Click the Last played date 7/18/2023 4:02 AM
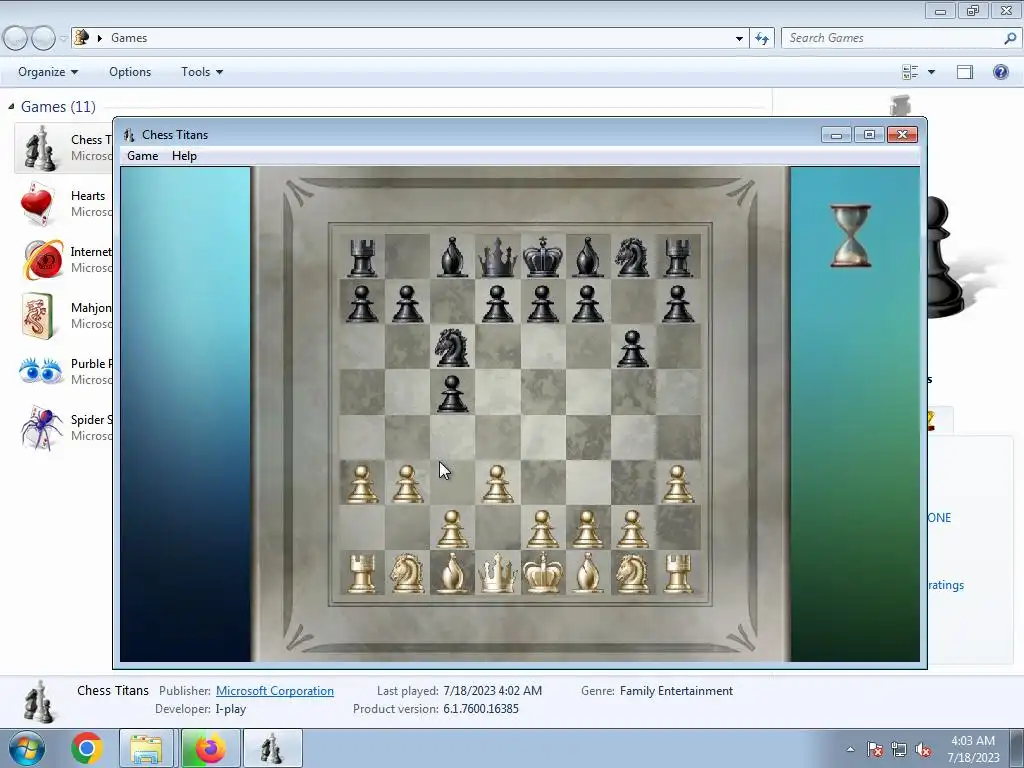 (x=492, y=691)
